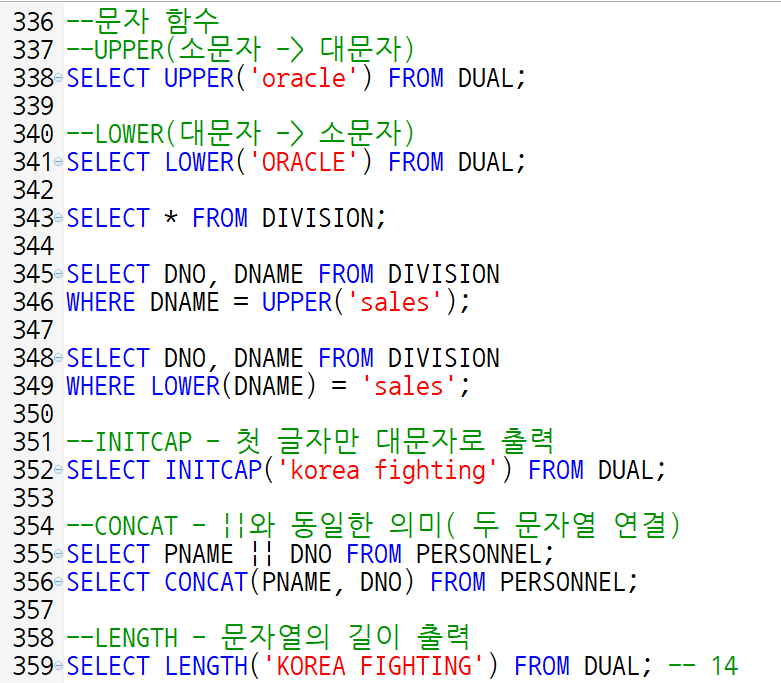Screen dimensions: 781x683
Task: Click DNAME on line 348
Action: tap(268, 358)
